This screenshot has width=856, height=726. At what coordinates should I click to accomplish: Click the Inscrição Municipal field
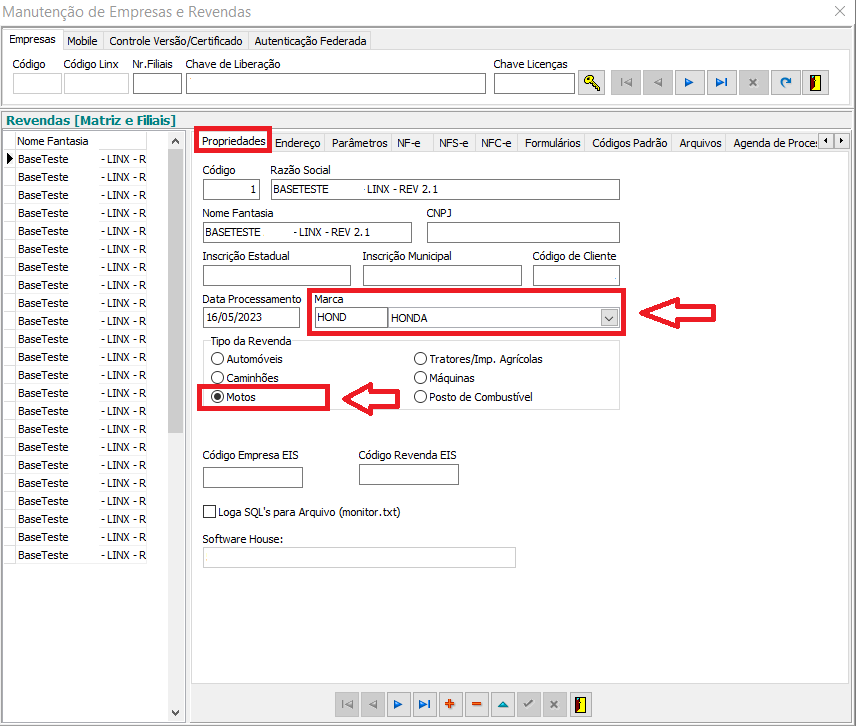tap(442, 275)
